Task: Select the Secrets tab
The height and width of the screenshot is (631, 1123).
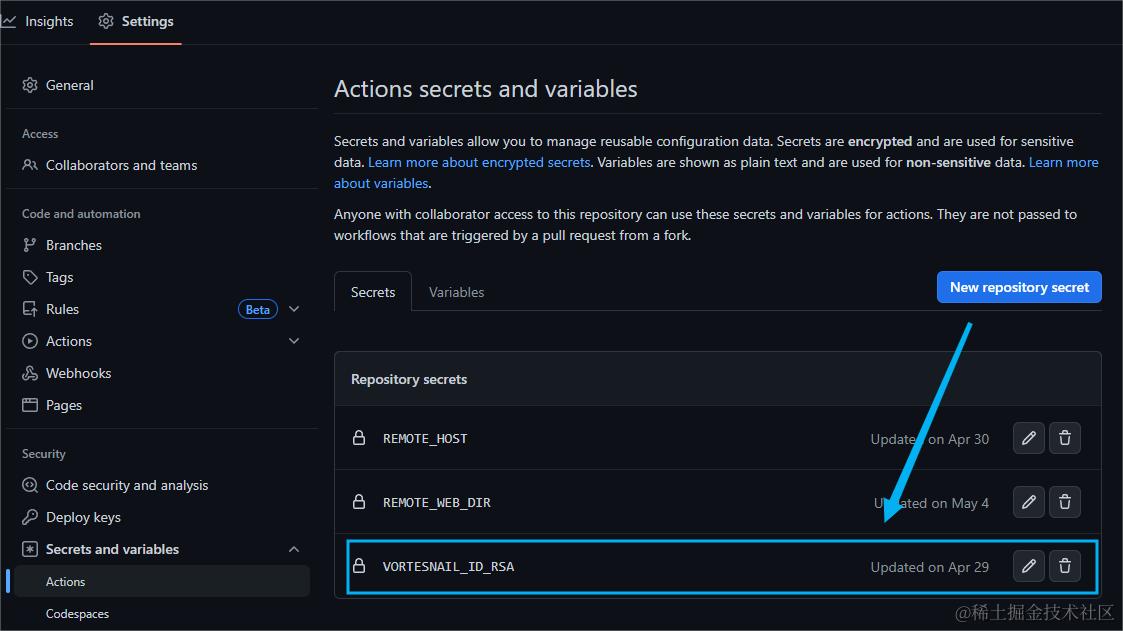Action: pyautogui.click(x=373, y=292)
